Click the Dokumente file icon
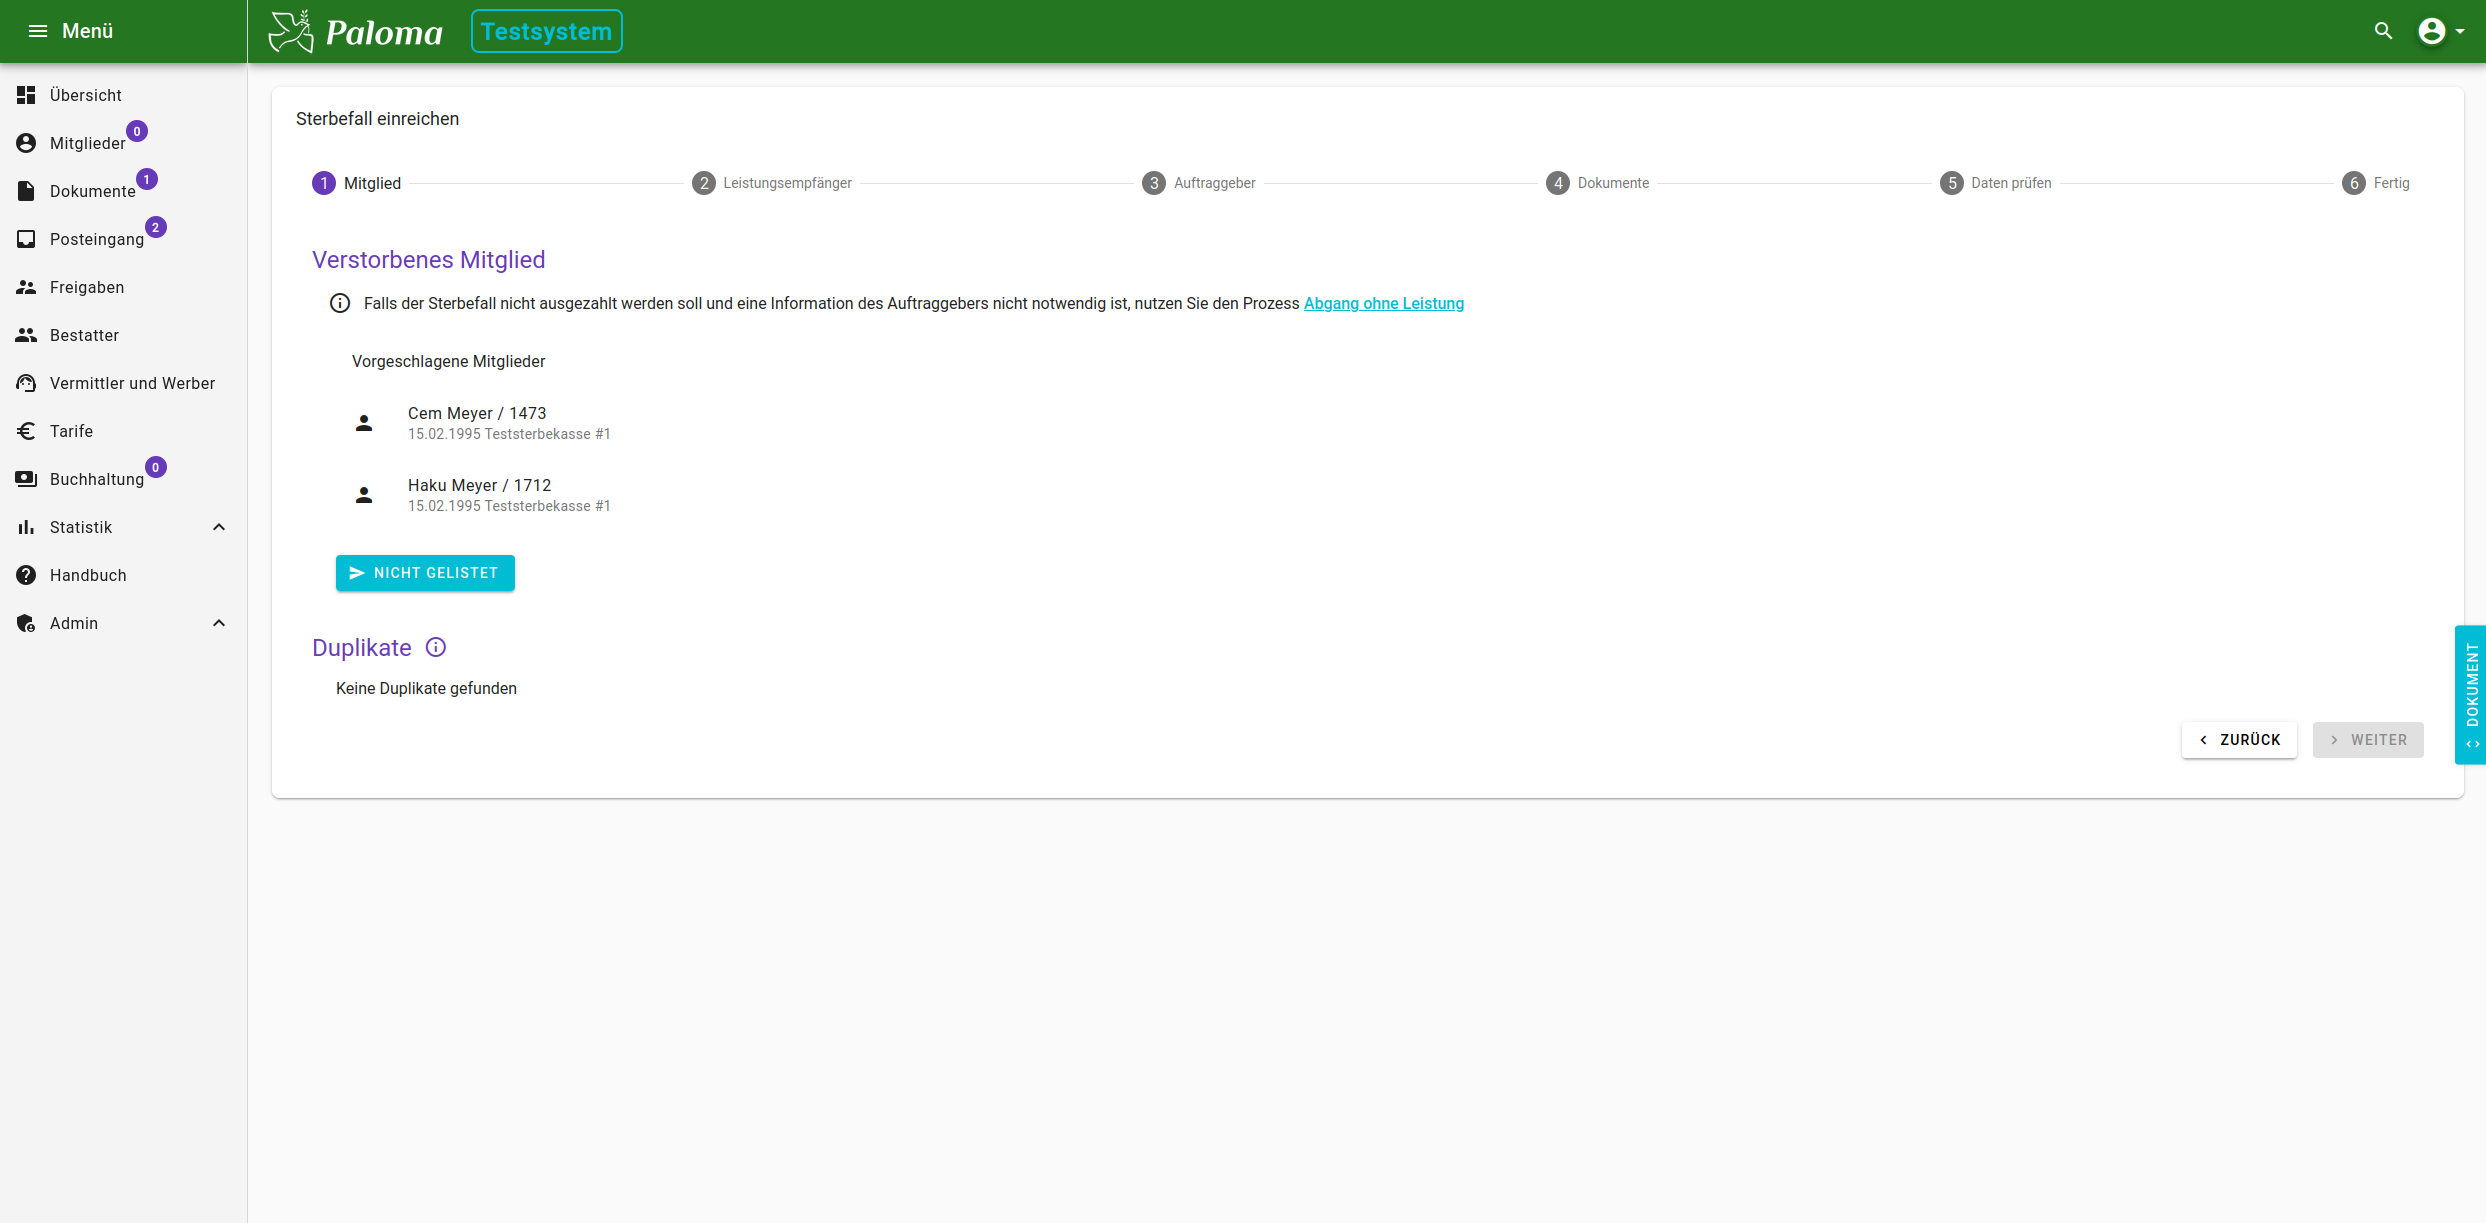 26,191
